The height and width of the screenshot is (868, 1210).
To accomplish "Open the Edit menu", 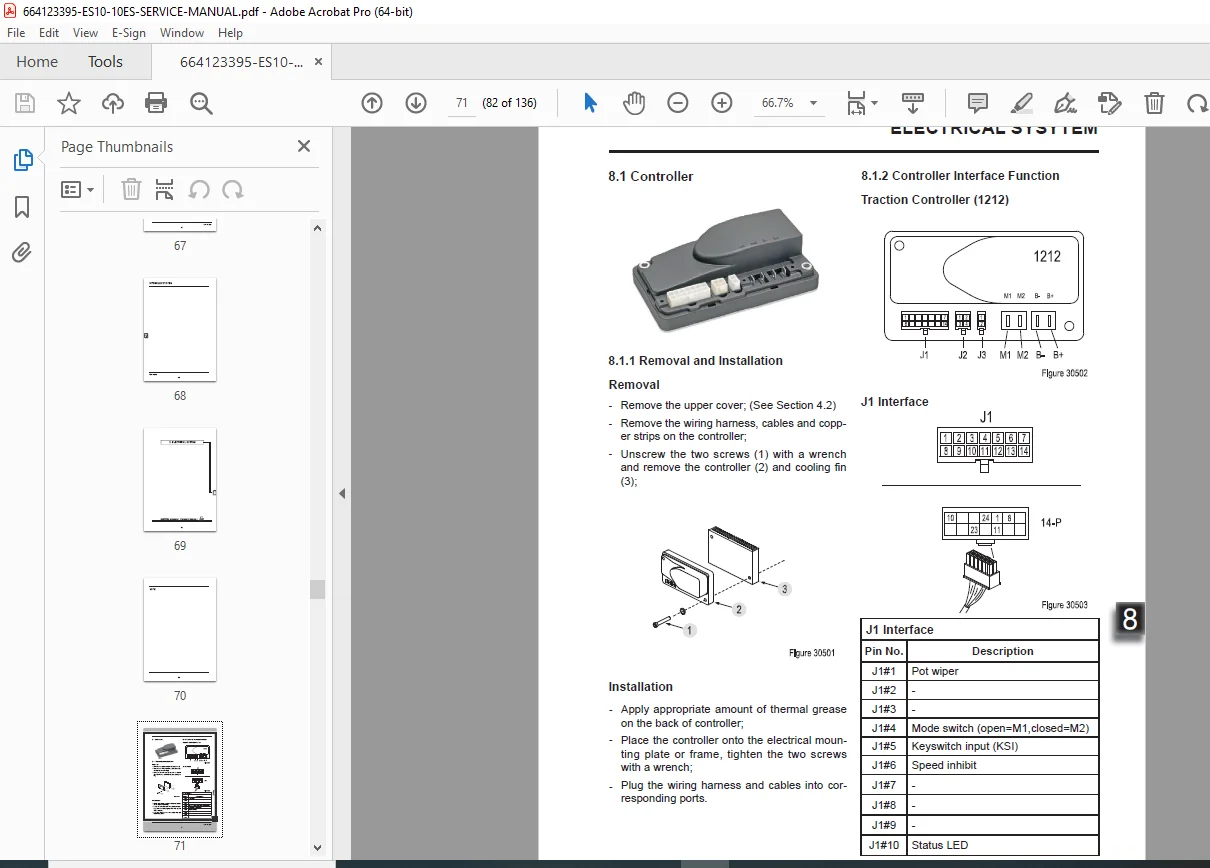I will click(x=49, y=32).
